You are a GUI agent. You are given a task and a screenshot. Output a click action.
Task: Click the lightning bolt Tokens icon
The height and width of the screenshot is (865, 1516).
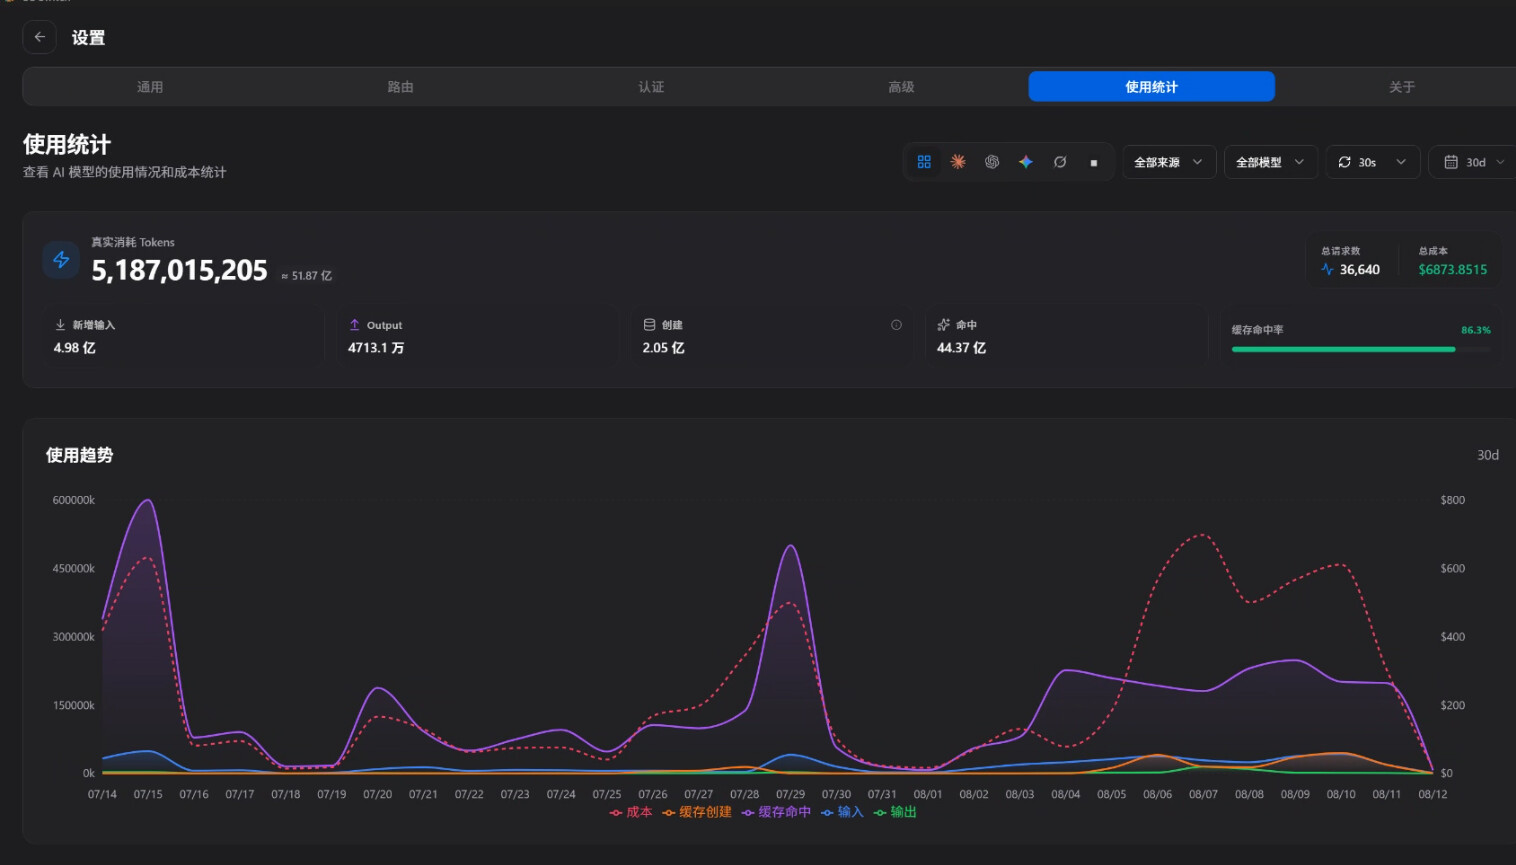point(61,260)
